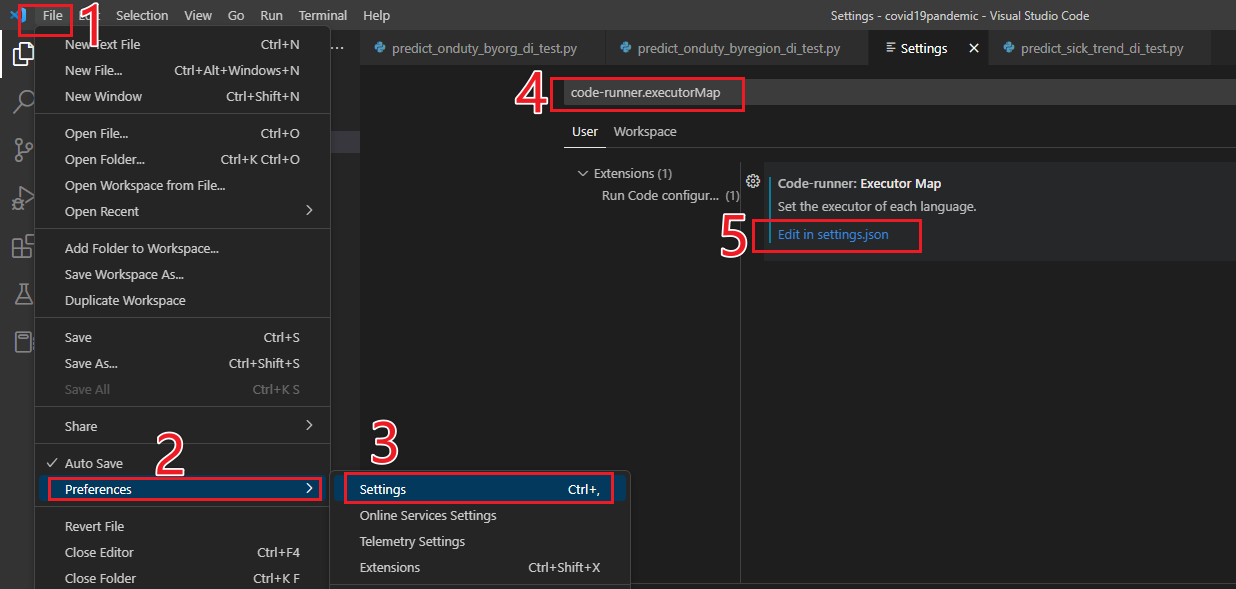Image resolution: width=1236 pixels, height=589 pixels.
Task: Open the Go menu
Action: point(236,15)
